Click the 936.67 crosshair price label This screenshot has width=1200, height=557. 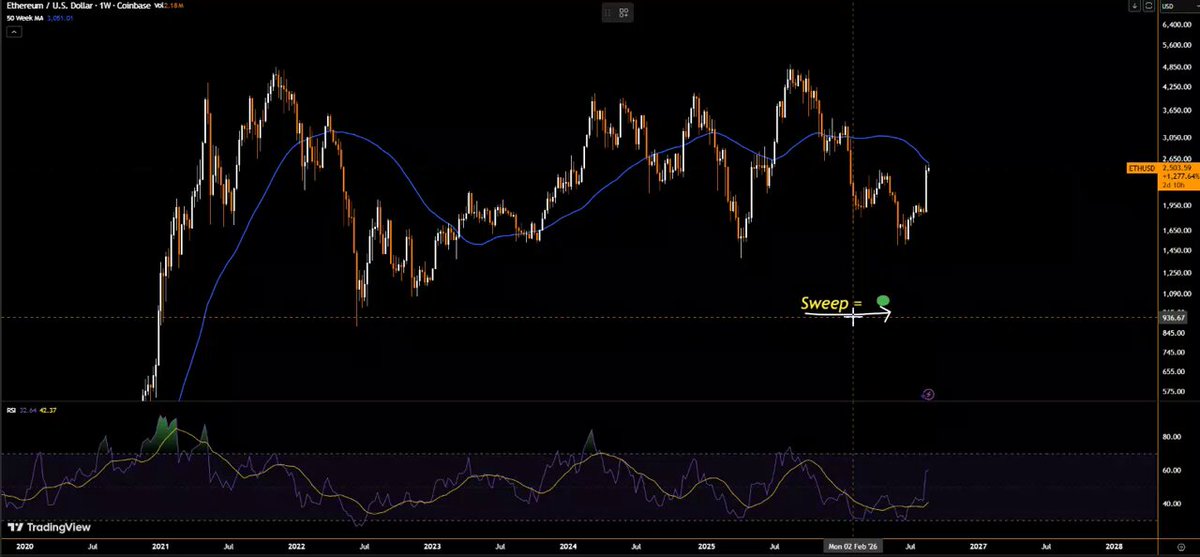click(1173, 318)
